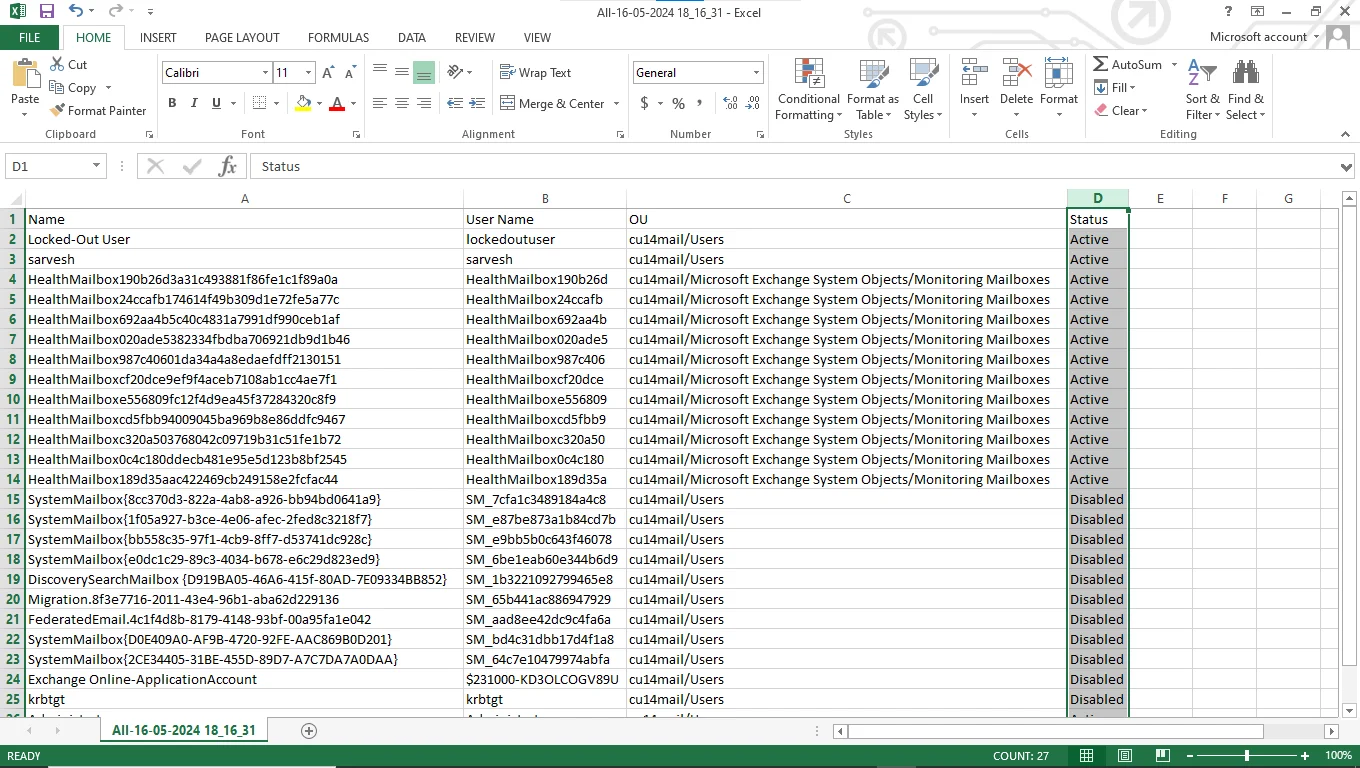
Task: Decrease font size with small A icon
Action: coord(350,73)
